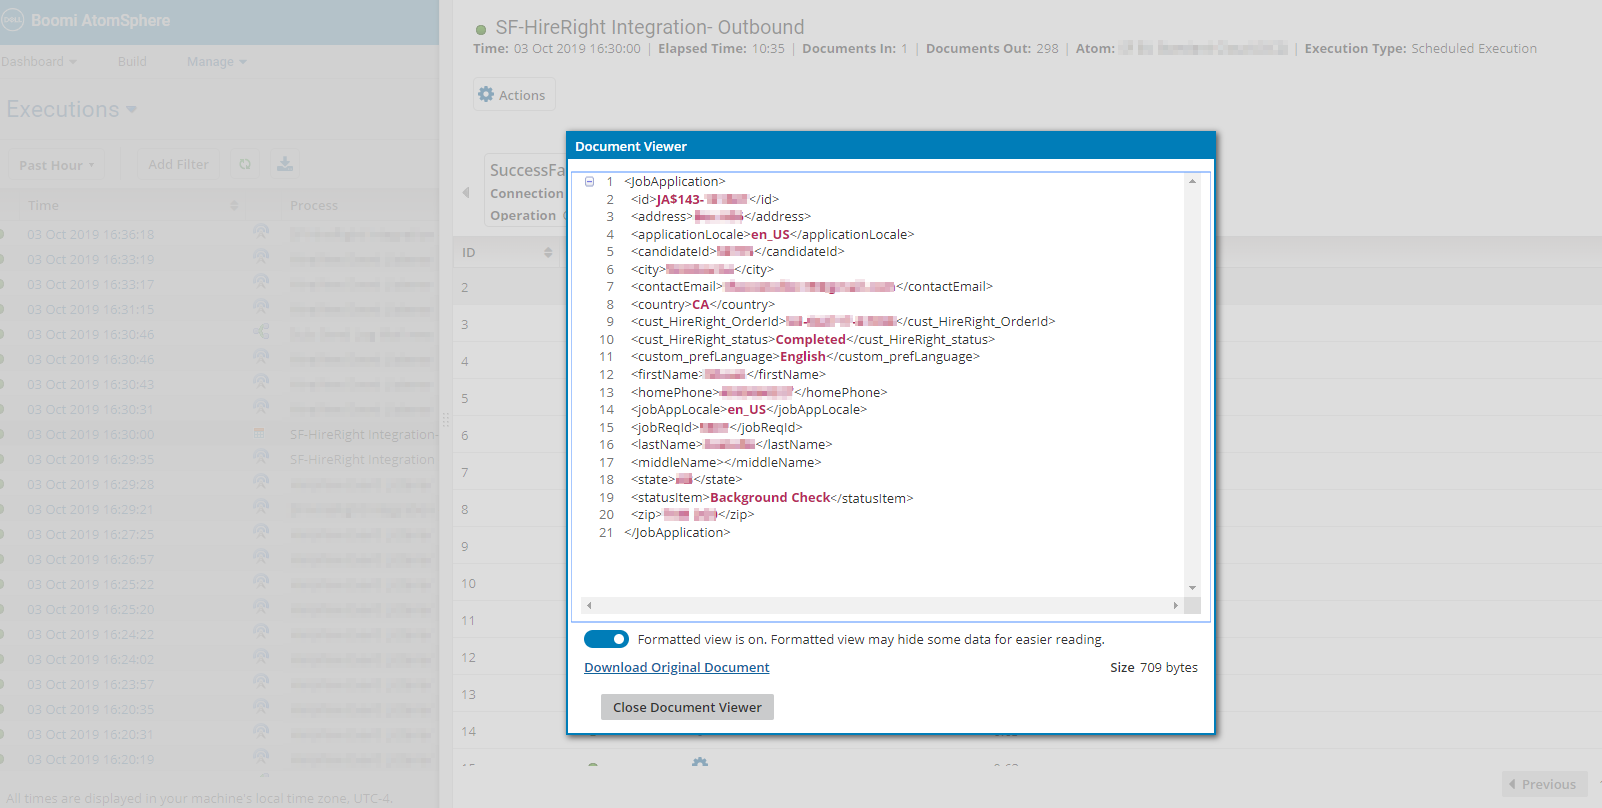The width and height of the screenshot is (1602, 808).
Task: Click the process icon for the 16:27:25 execution
Action: click(261, 532)
